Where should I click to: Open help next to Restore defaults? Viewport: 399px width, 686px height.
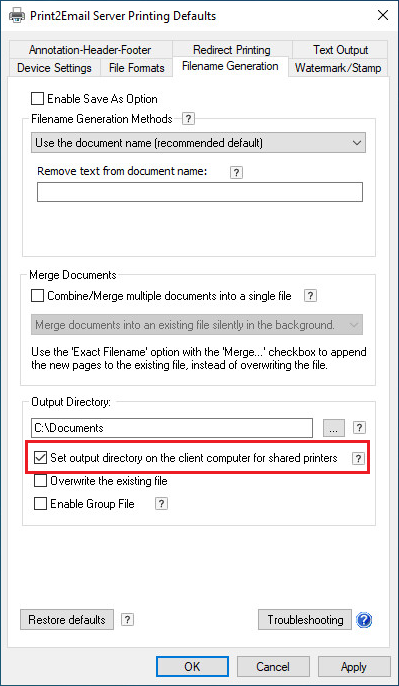tap(127, 620)
